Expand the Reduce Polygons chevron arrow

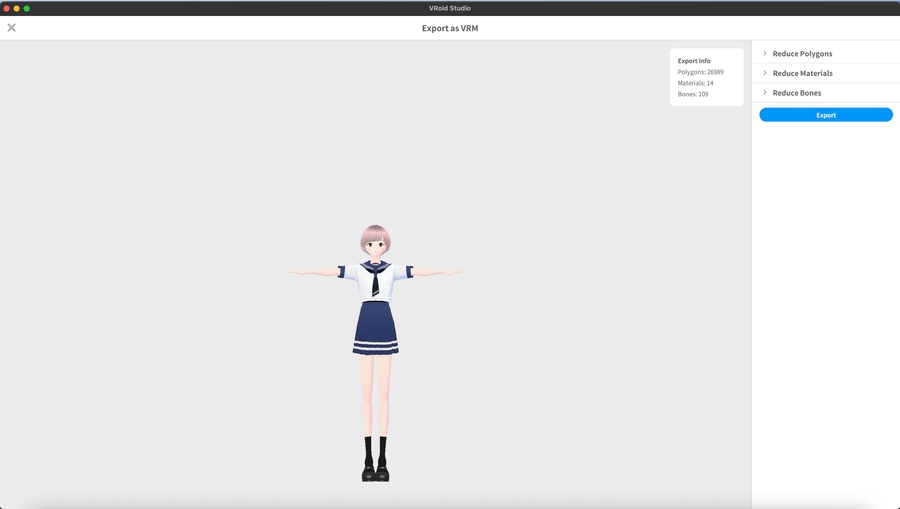click(765, 54)
